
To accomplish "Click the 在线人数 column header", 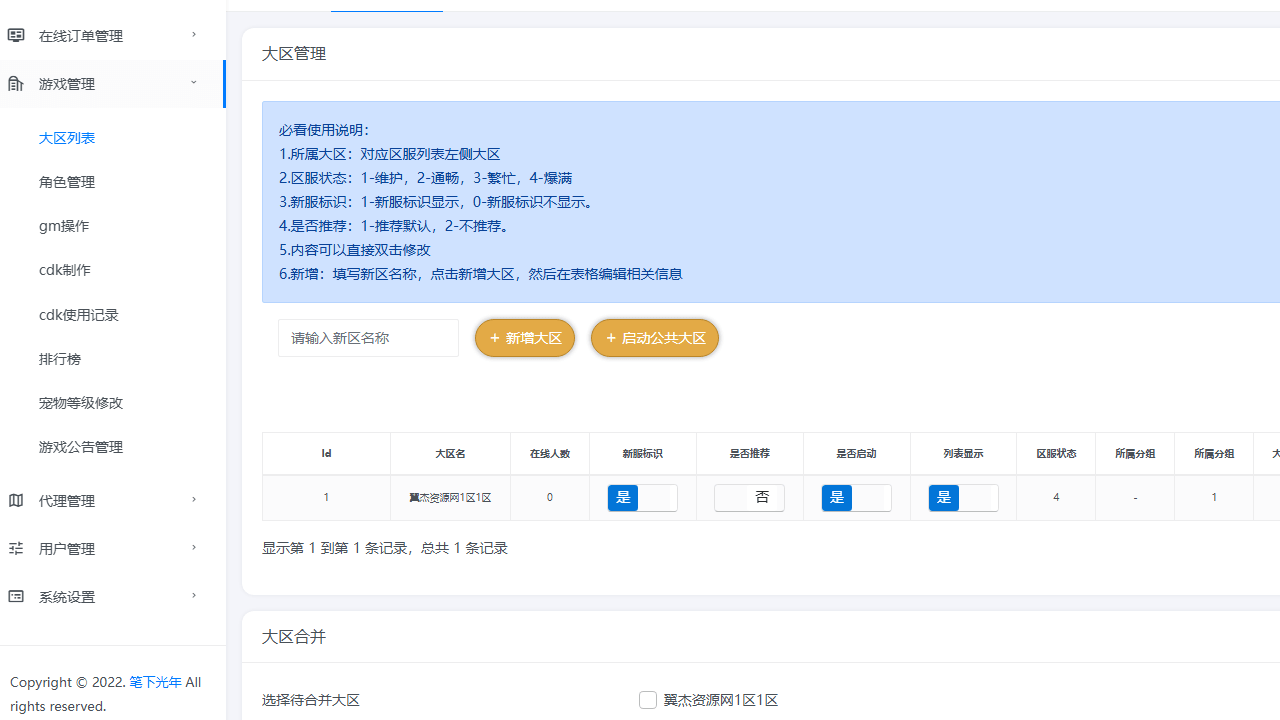I will 550,454.
